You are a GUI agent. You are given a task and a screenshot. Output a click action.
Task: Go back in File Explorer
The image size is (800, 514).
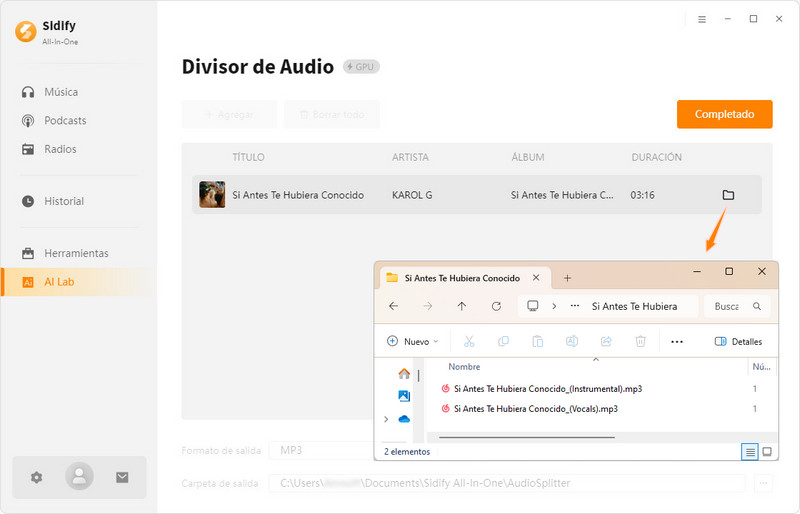pos(393,306)
